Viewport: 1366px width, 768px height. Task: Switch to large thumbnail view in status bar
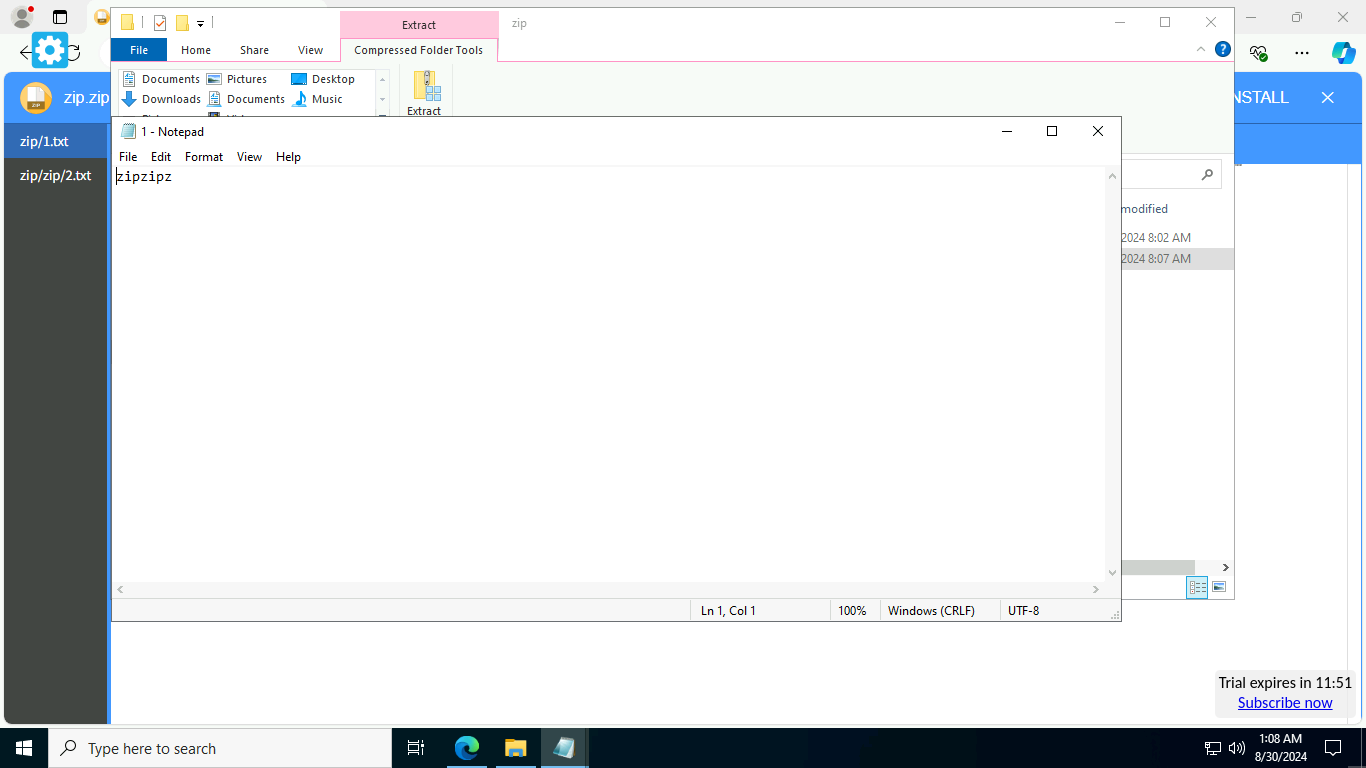pos(1219,587)
